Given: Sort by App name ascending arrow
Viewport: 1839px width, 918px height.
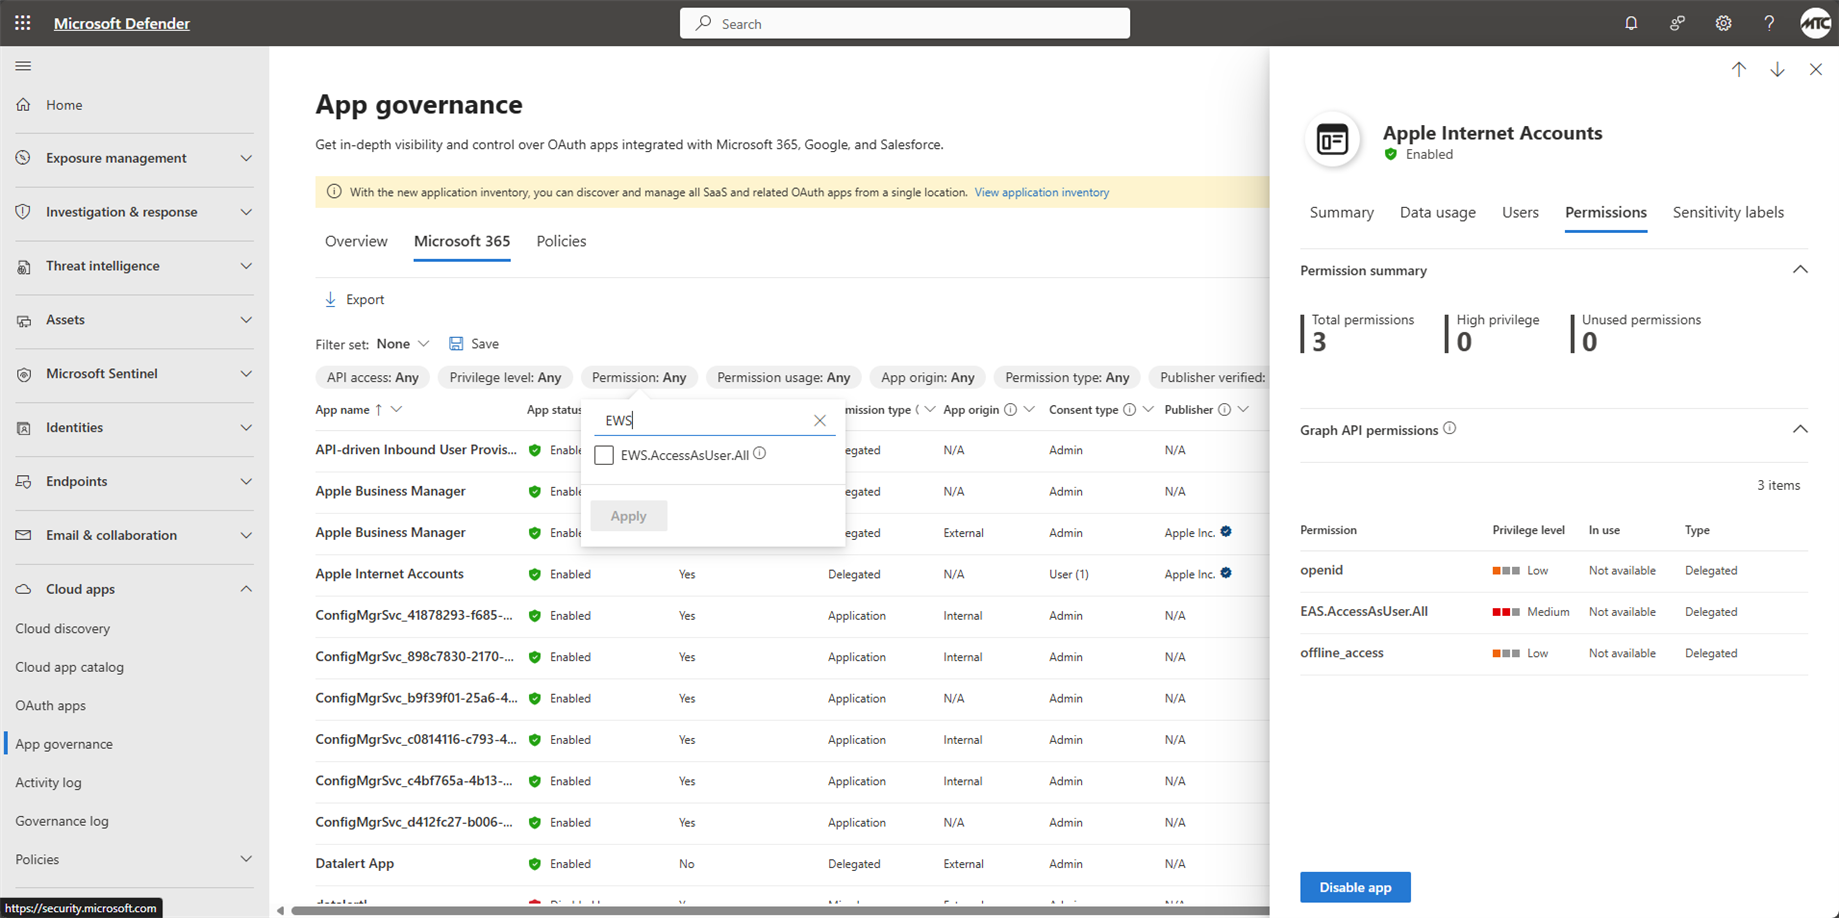Looking at the screenshot, I should (x=378, y=409).
